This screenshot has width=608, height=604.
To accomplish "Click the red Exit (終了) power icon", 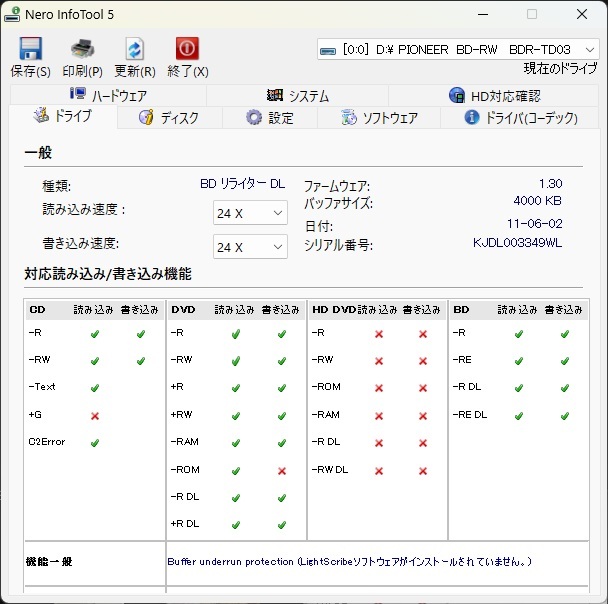I will click(187, 50).
